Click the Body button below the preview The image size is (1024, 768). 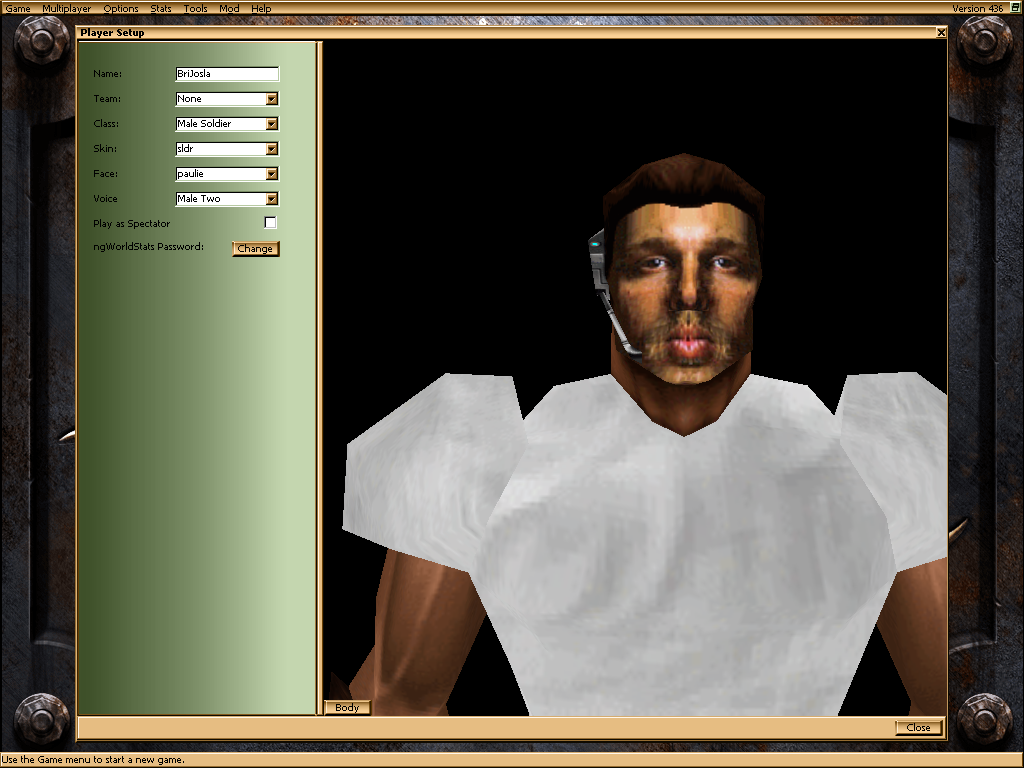click(347, 708)
